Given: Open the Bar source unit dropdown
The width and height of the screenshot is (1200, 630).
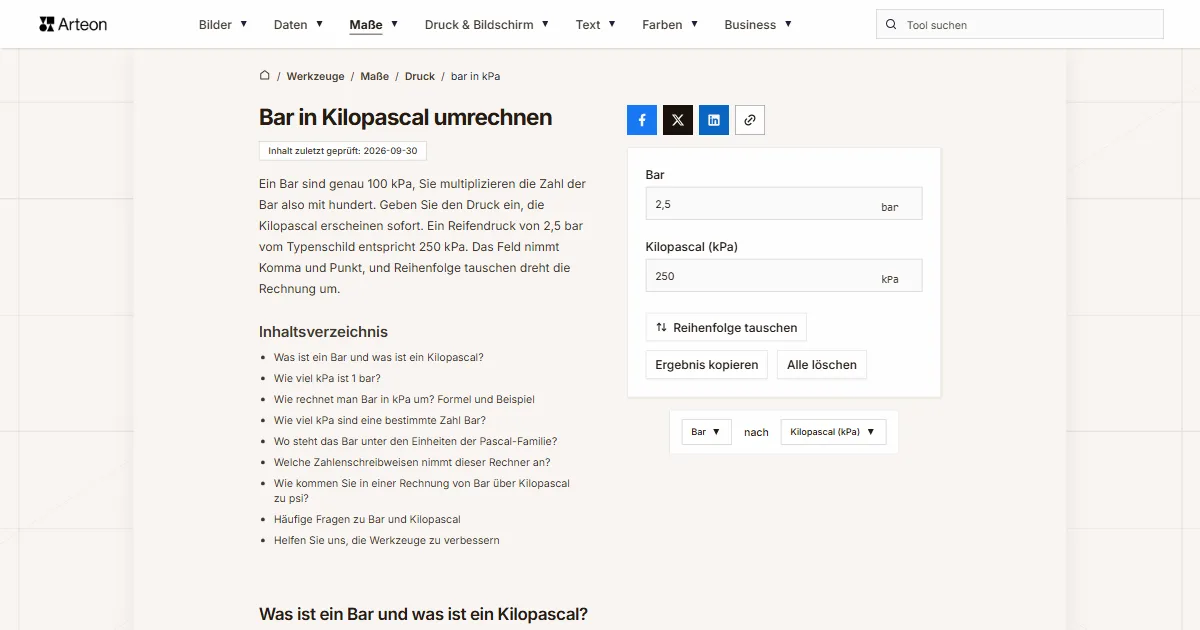Looking at the screenshot, I should (706, 432).
